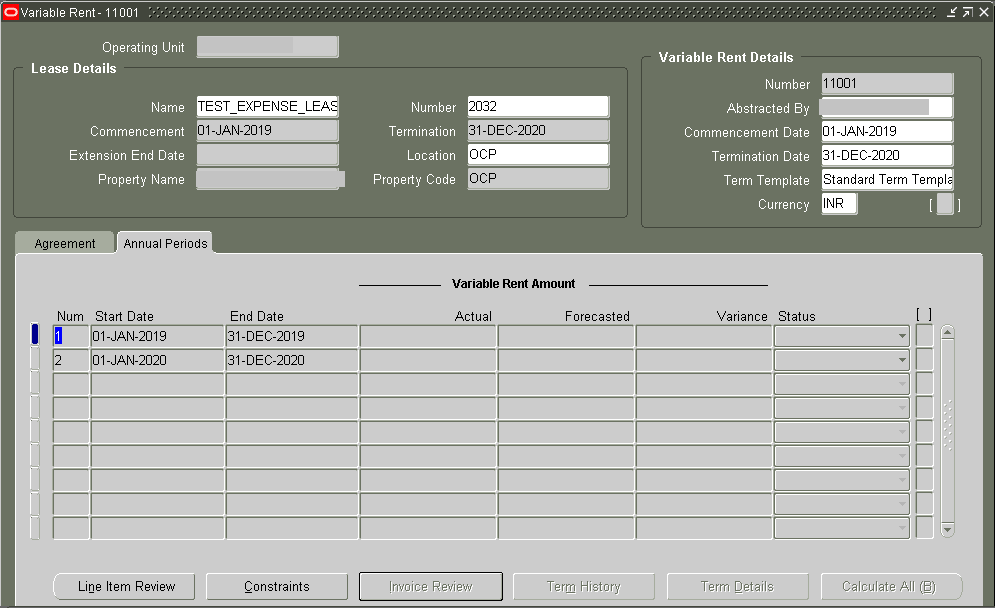Open the Status dropdown for period 1
This screenshot has width=995, height=608.
click(x=902, y=336)
